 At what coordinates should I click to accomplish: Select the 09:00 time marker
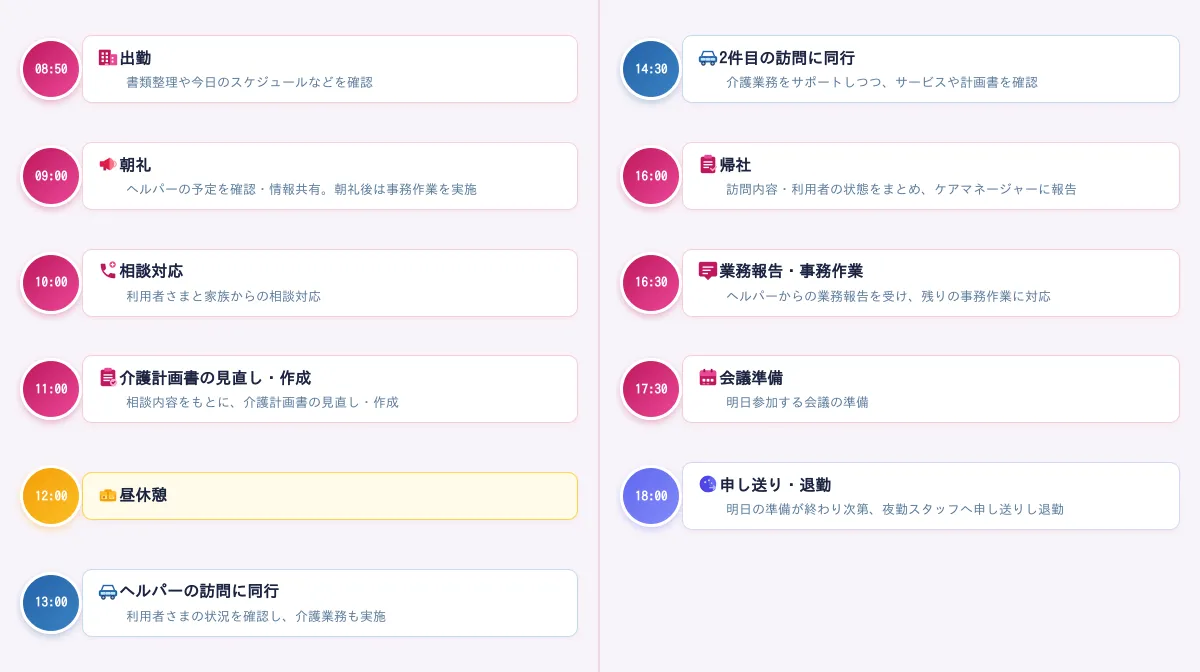tap(51, 176)
